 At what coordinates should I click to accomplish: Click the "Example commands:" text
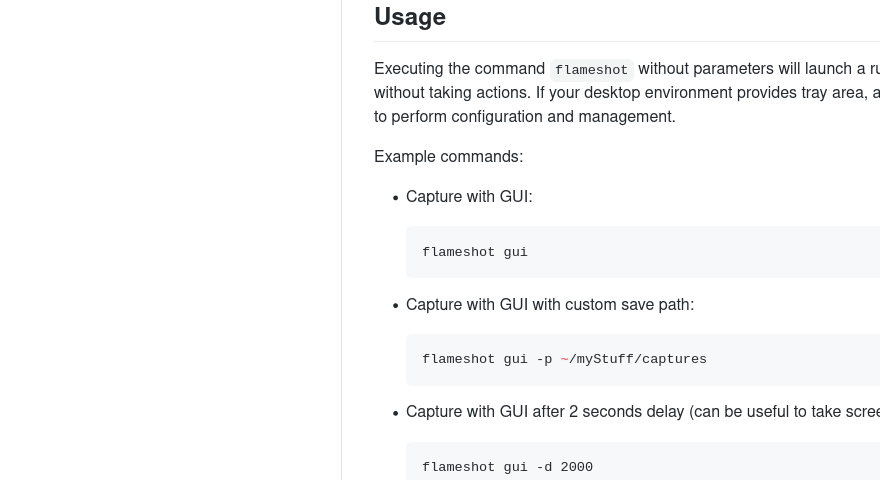[x=448, y=157]
